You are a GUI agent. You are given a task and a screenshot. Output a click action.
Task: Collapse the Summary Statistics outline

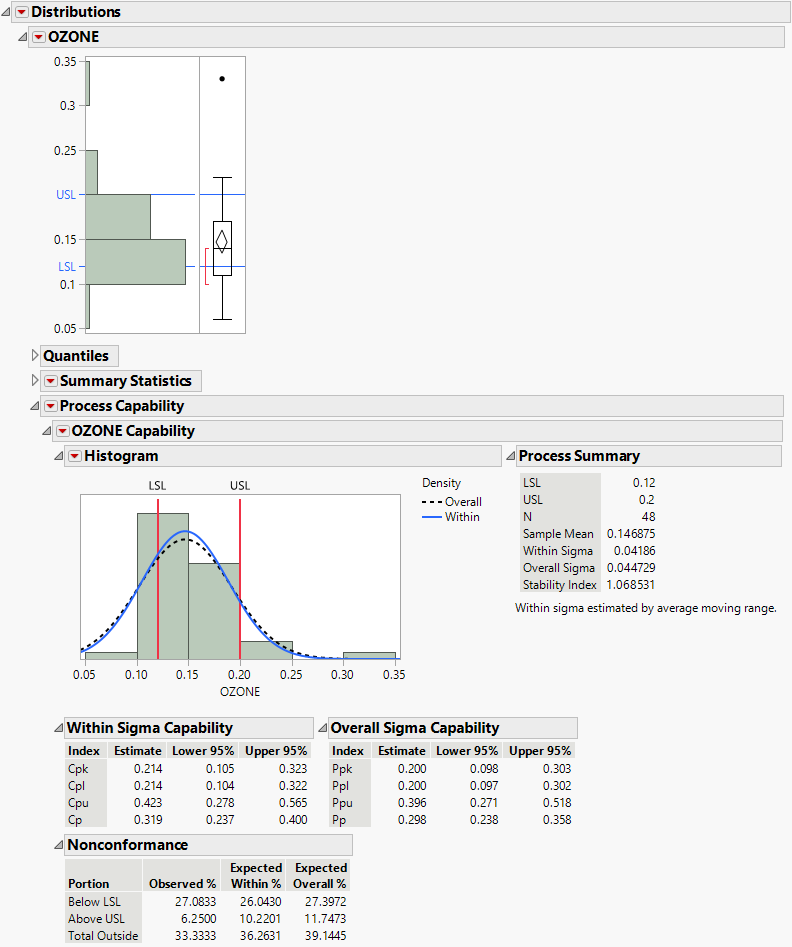tap(35, 381)
